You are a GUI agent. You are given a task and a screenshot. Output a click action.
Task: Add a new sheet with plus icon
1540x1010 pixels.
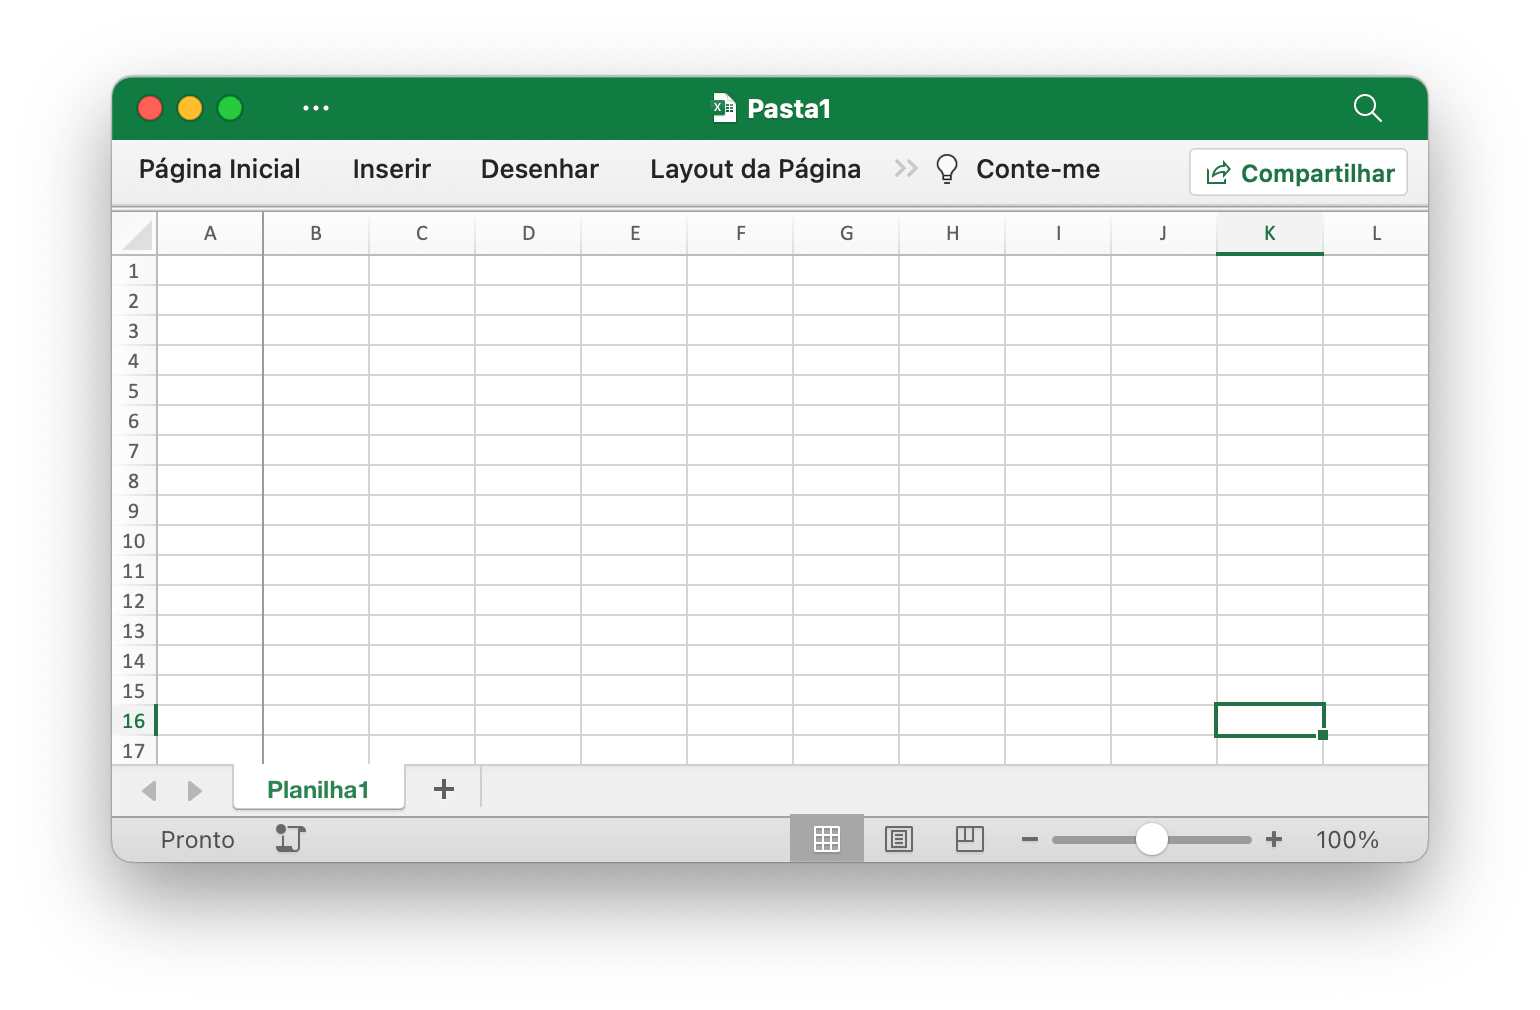click(444, 790)
